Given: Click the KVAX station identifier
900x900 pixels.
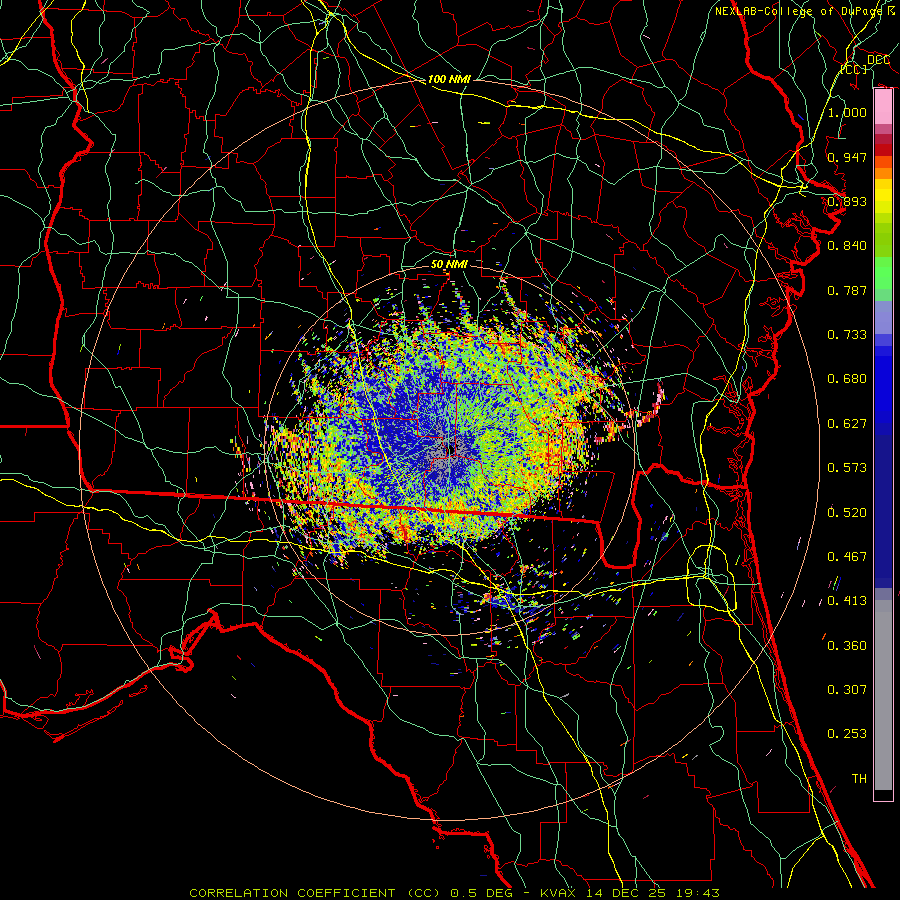Looking at the screenshot, I should pyautogui.click(x=558, y=893).
